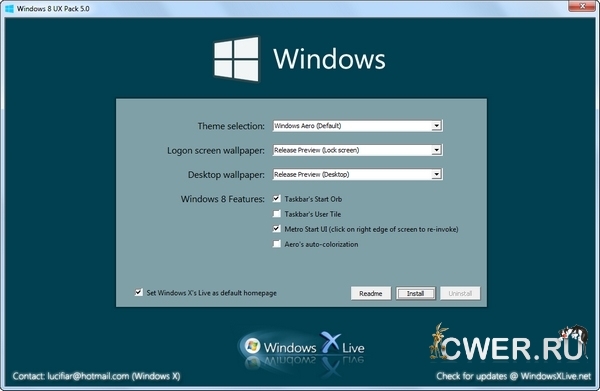Image resolution: width=600 pixels, height=391 pixels.
Task: Click the Uninstall button
Action: [460, 293]
